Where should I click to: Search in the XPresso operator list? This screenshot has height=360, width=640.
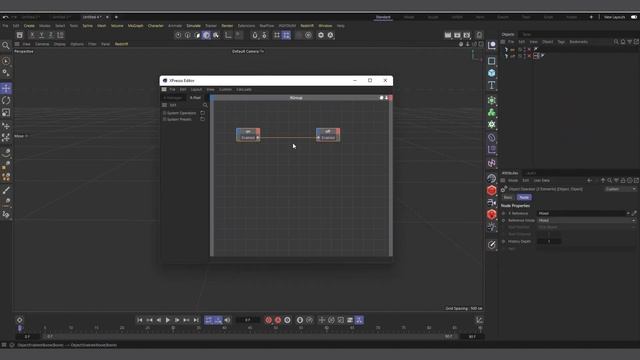(205, 105)
